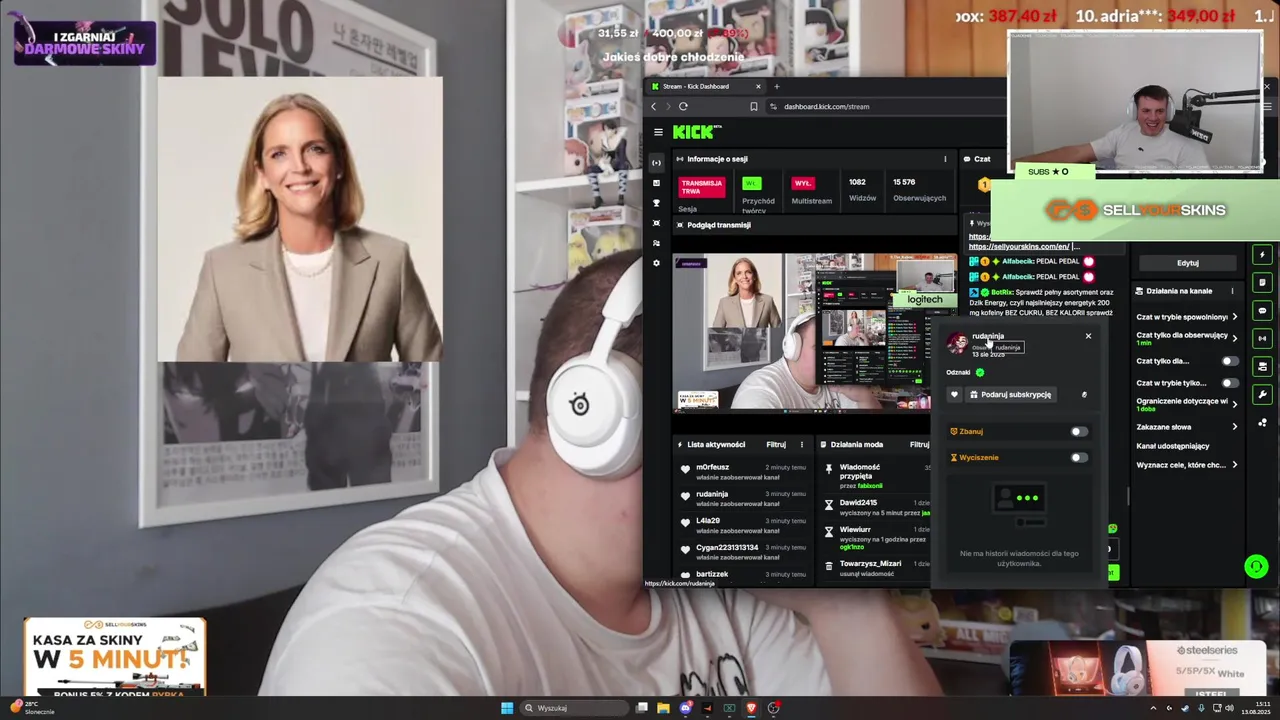This screenshot has height=720, width=1280.
Task: Close the rudaninja user card
Action: [x=1088, y=336]
